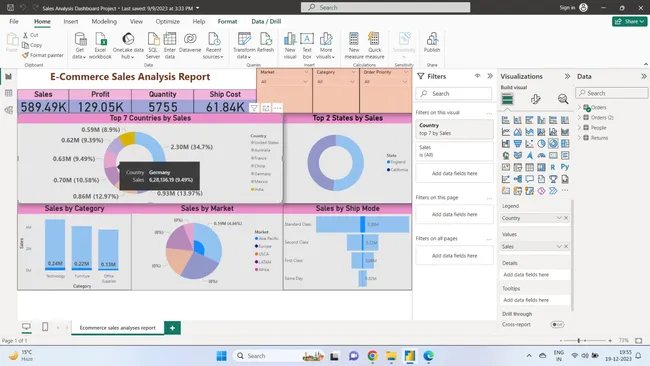Add a new page with plus button

point(172,328)
